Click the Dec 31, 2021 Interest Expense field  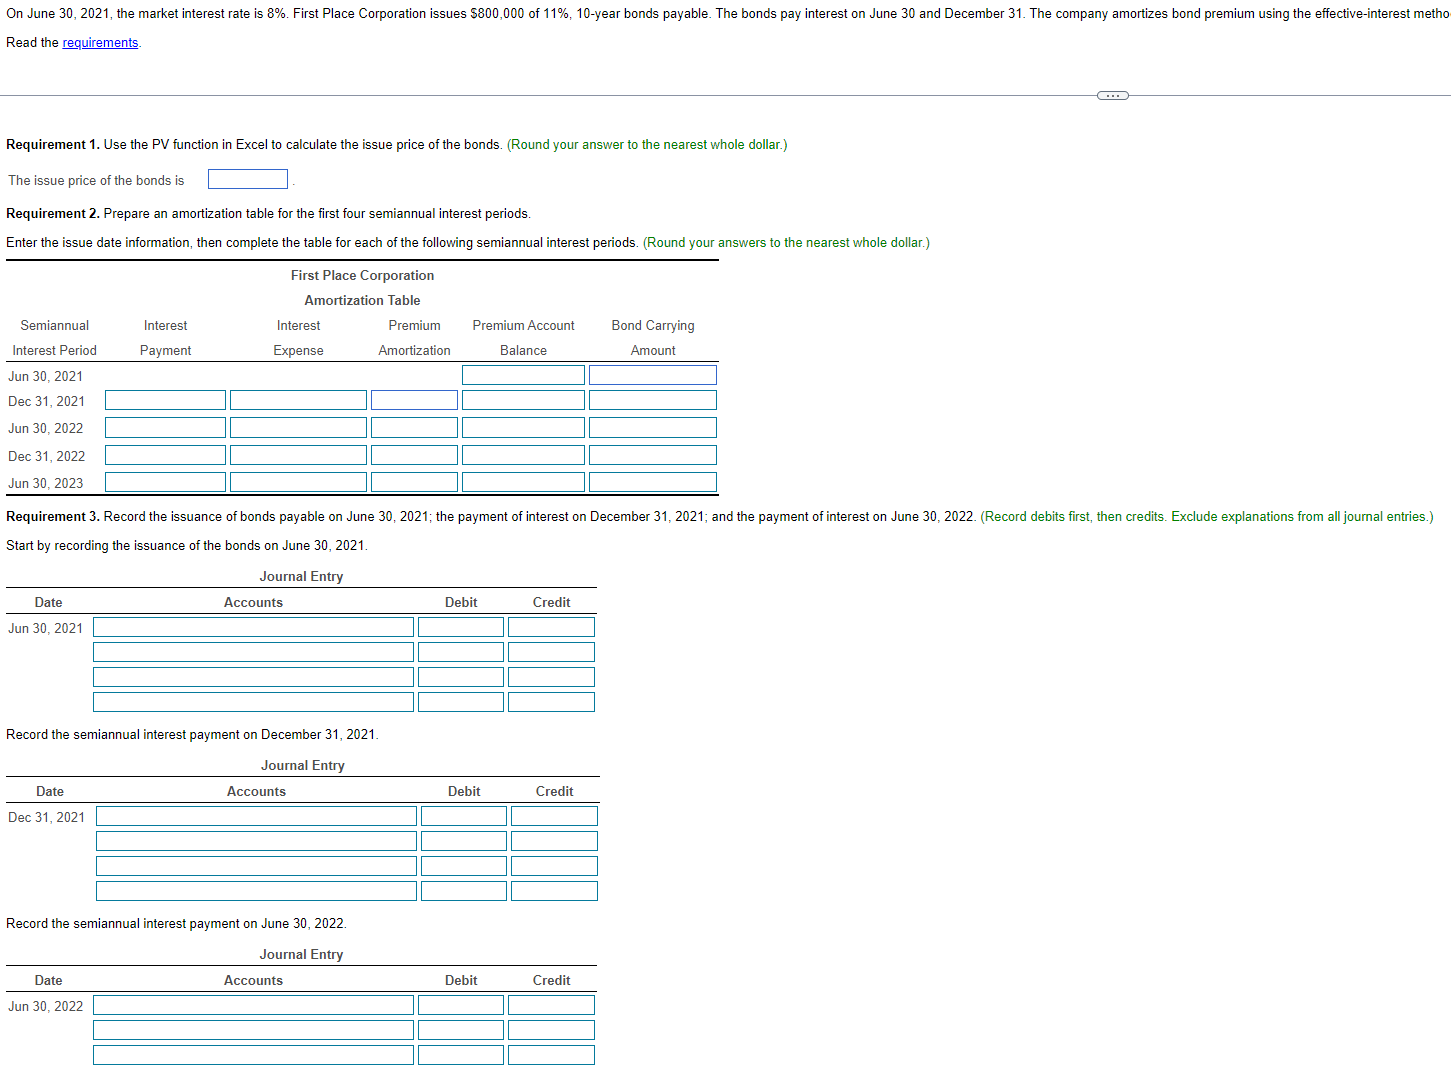point(298,399)
